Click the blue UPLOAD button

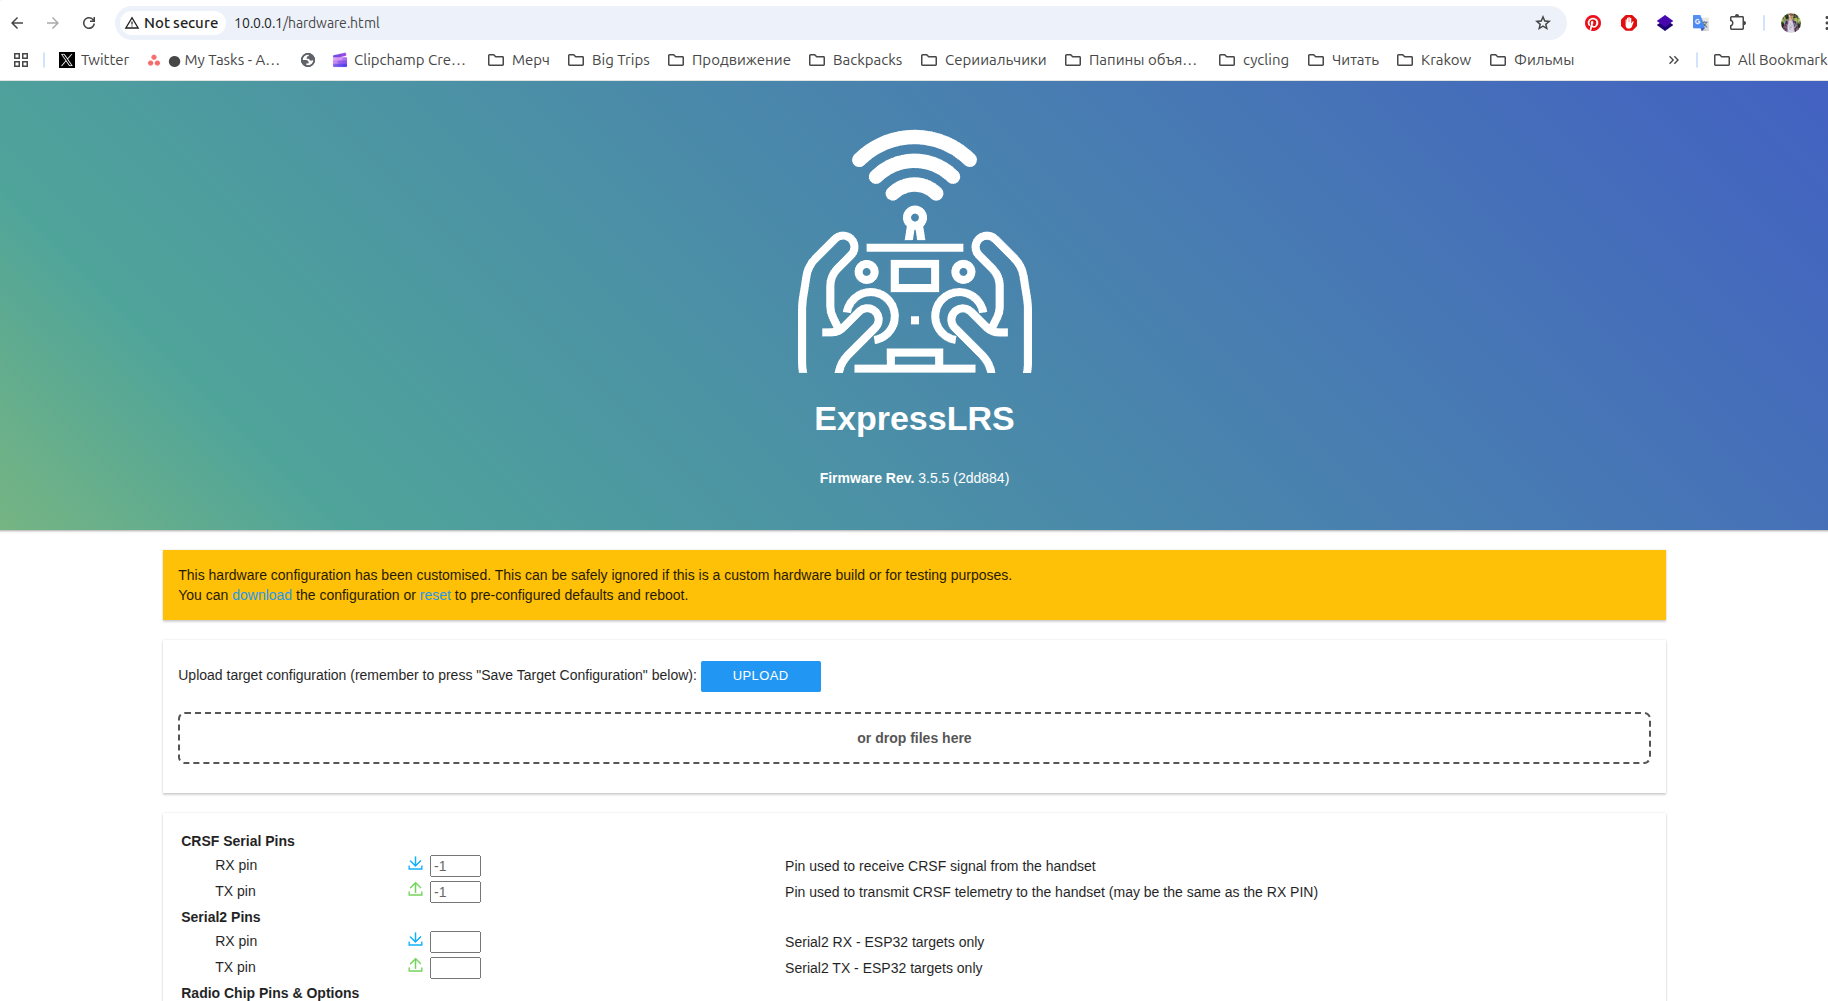tap(761, 676)
